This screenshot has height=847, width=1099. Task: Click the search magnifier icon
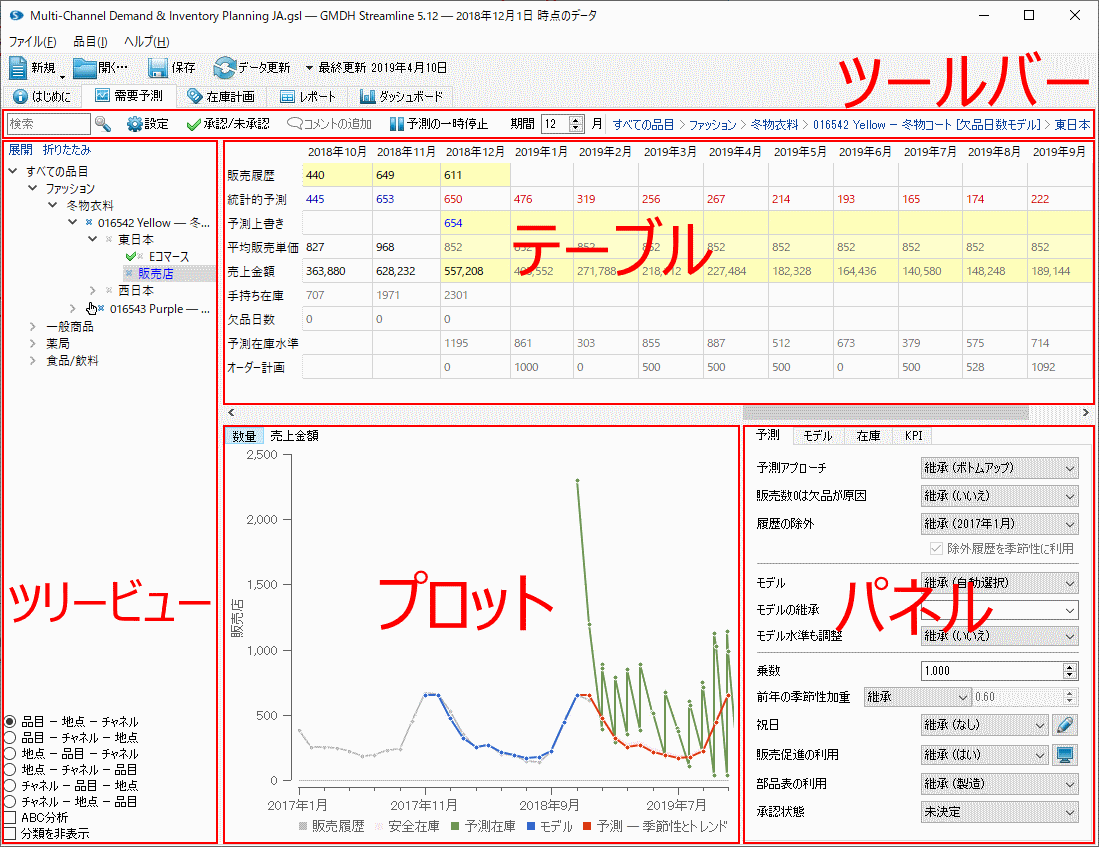click(x=103, y=124)
